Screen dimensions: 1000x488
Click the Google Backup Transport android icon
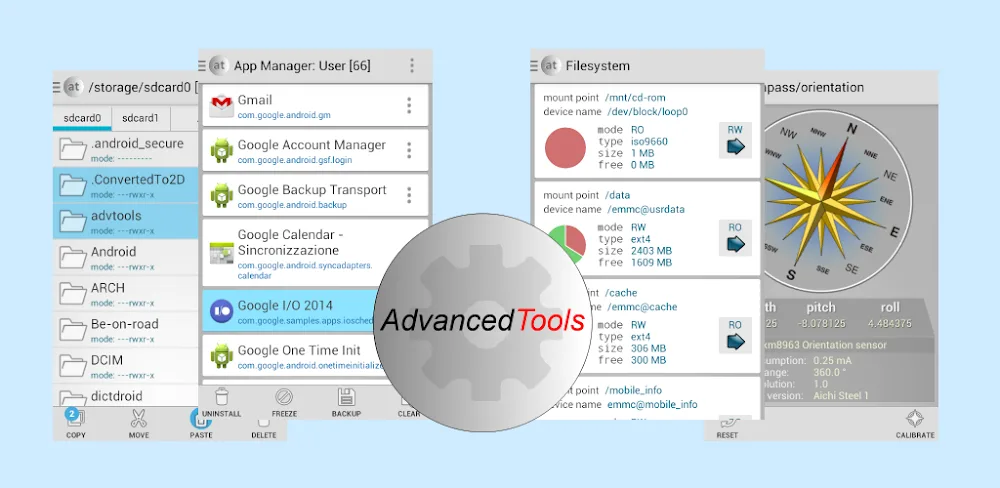(221, 196)
